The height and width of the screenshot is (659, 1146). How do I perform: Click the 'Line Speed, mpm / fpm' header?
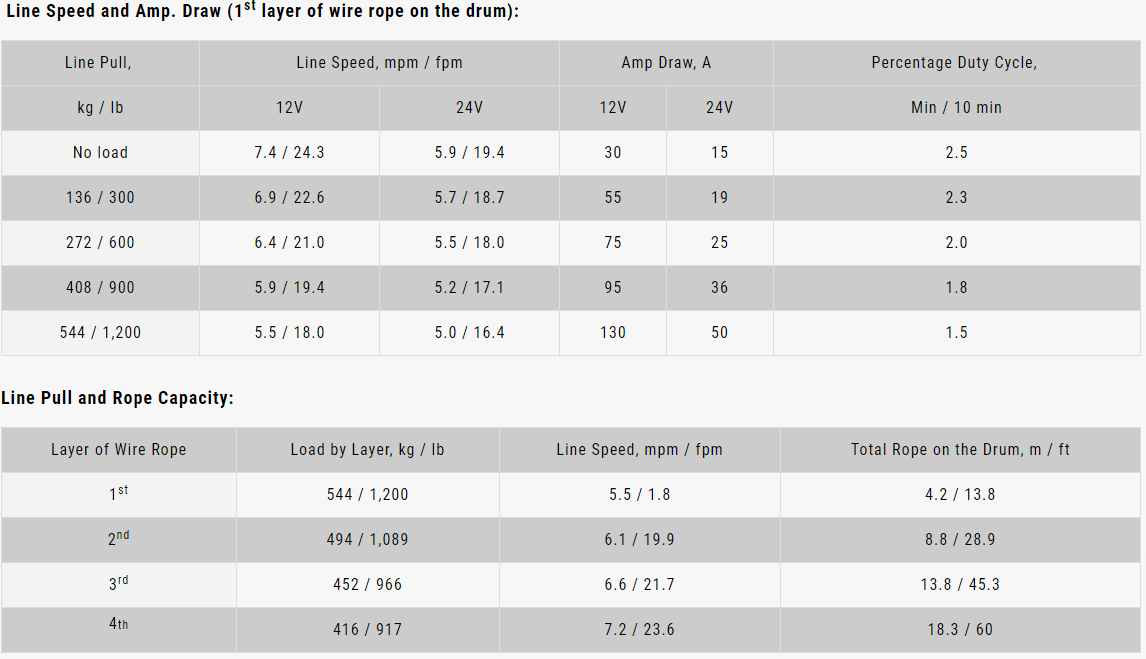(x=379, y=62)
